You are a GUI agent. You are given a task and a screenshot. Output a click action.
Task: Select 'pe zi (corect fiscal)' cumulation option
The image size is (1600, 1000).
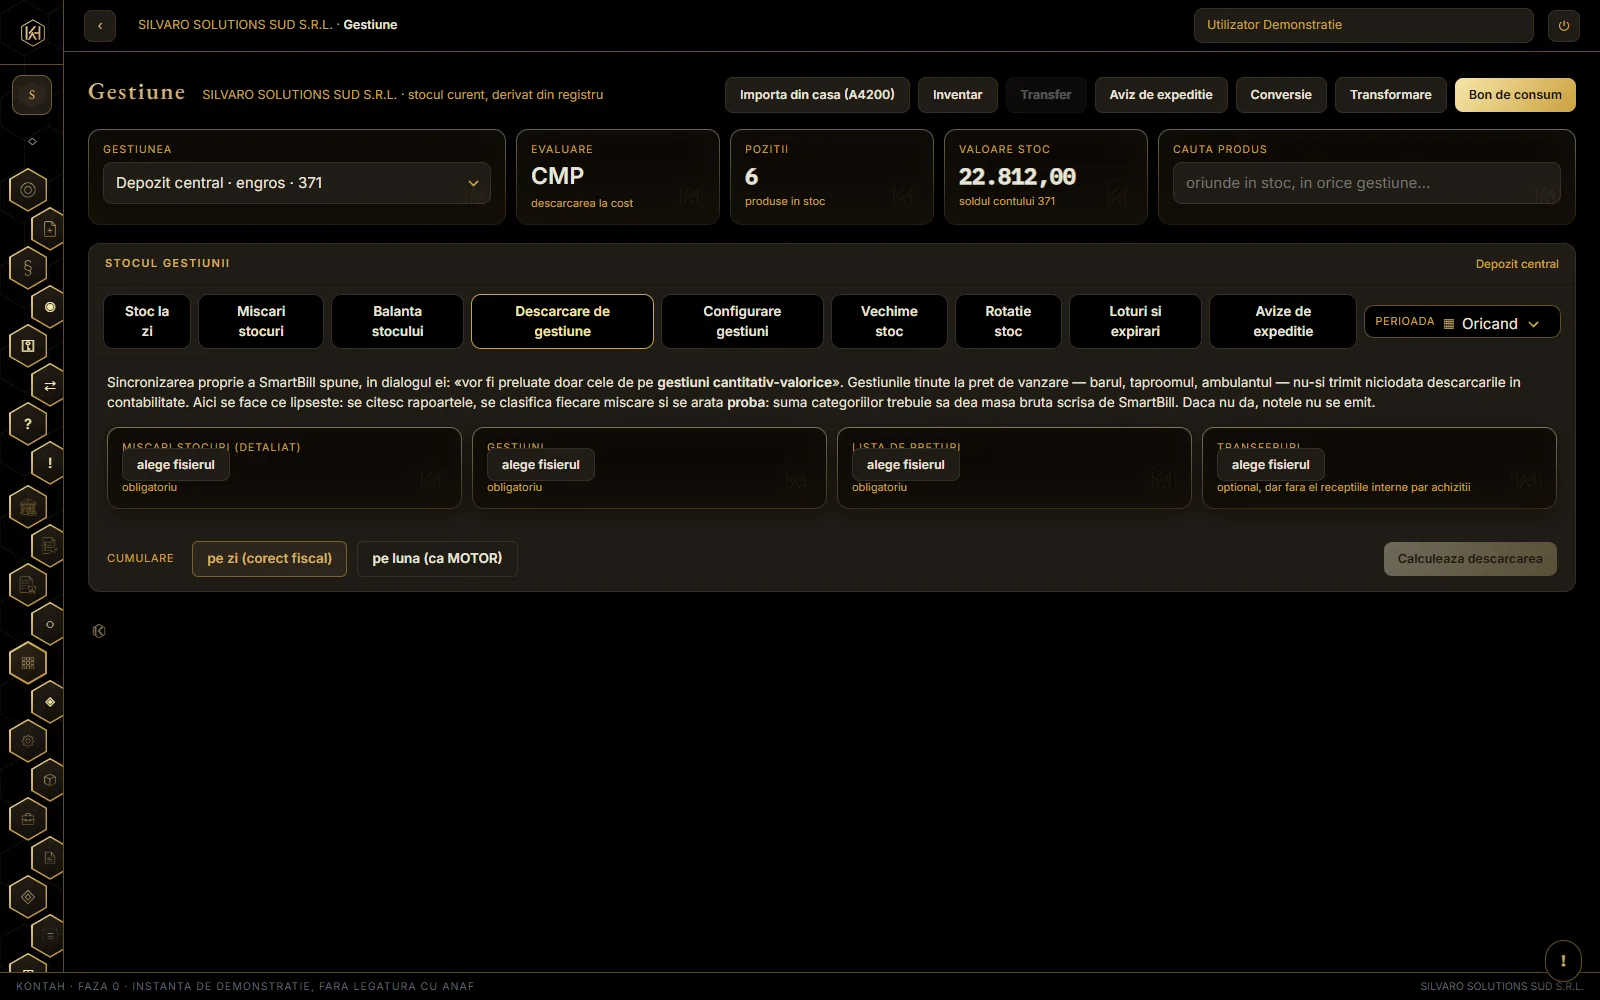click(x=269, y=559)
